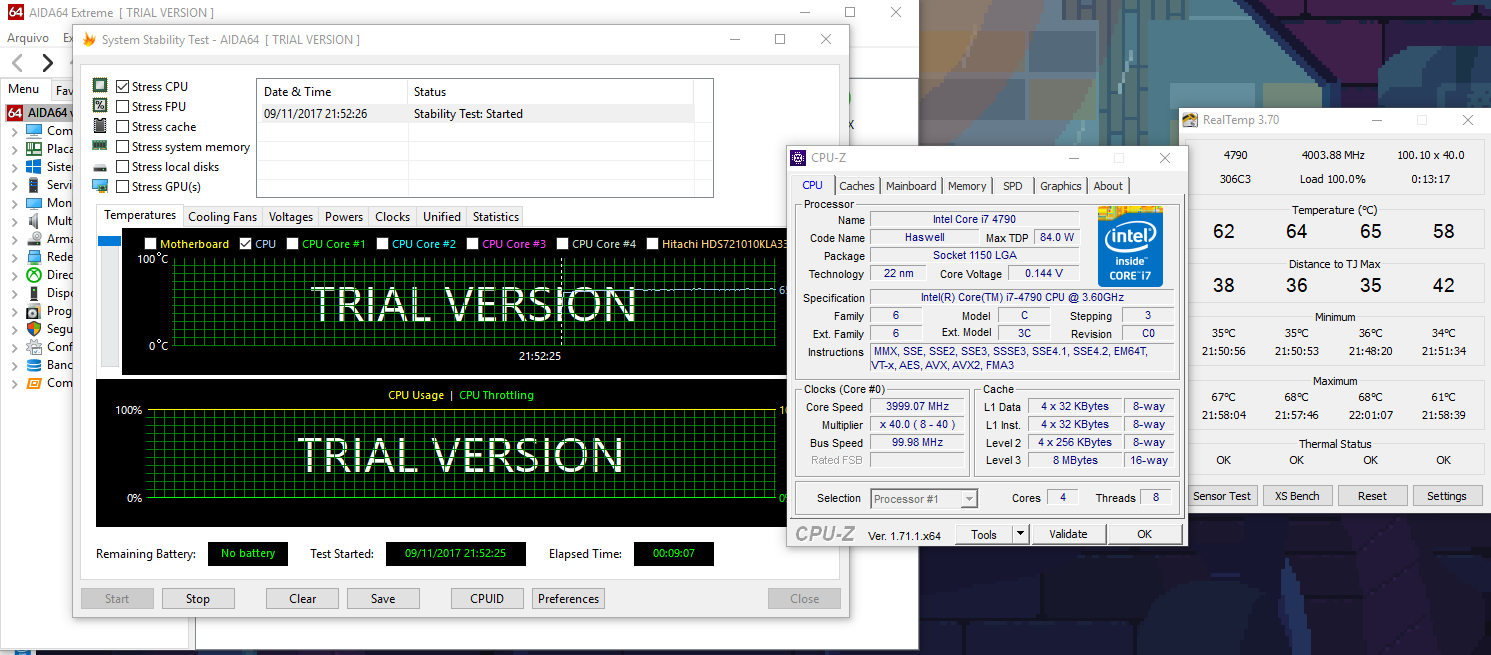Viewport: 1491px width, 655px height.
Task: Click the Status column header
Action: click(550, 92)
